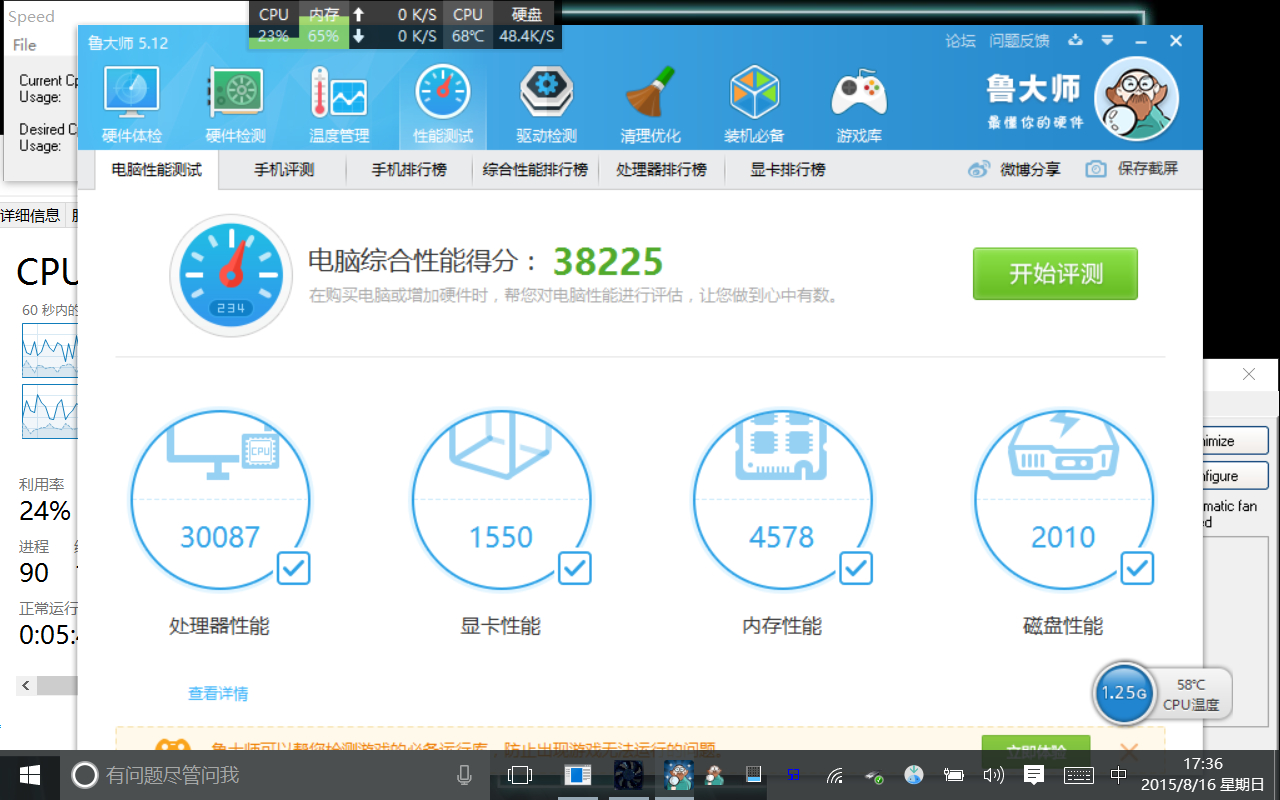The height and width of the screenshot is (800, 1280).
Task: Open the Windows Start menu
Action: pyautogui.click(x=30, y=775)
